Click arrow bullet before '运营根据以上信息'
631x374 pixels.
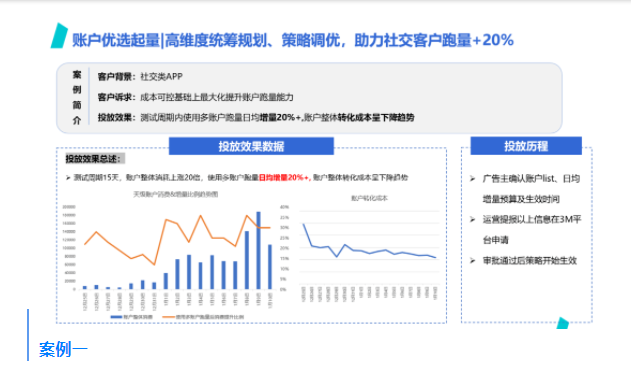473,219
